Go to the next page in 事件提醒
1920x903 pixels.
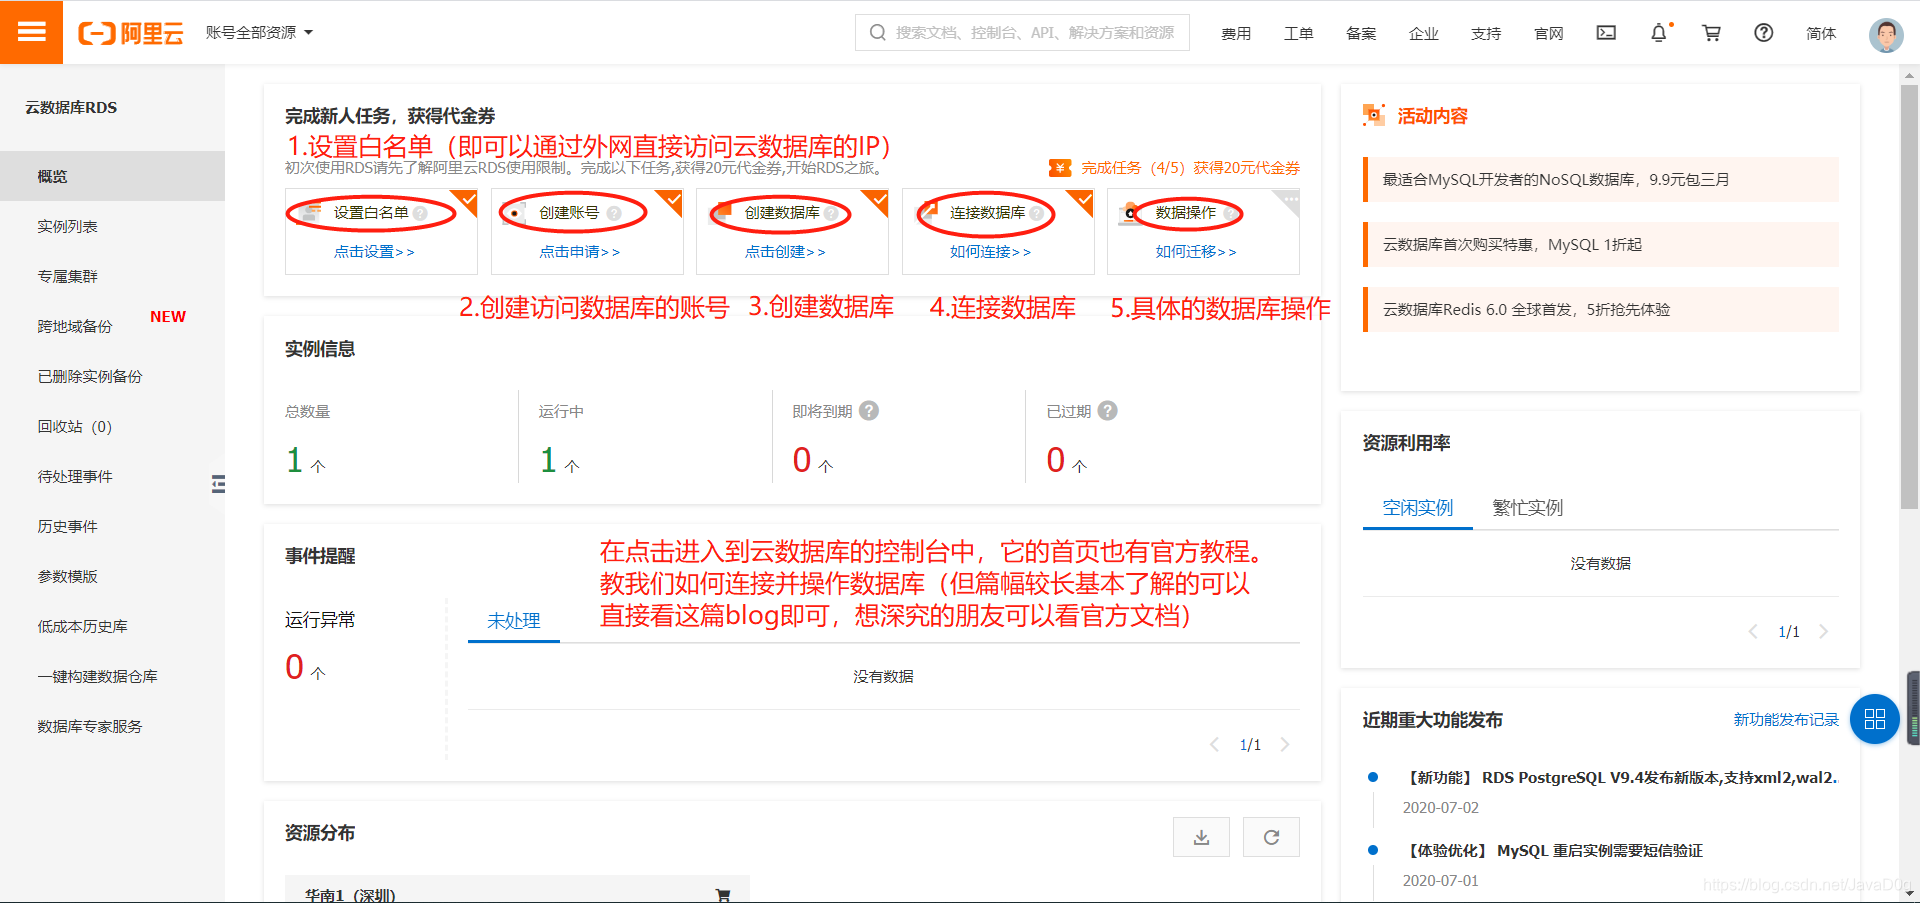tap(1285, 744)
